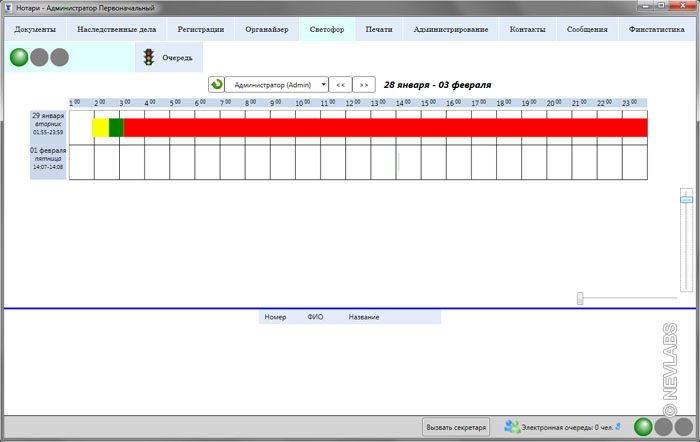Click the last gray light in the status bar
The height and width of the screenshot is (442, 700).
[685, 427]
